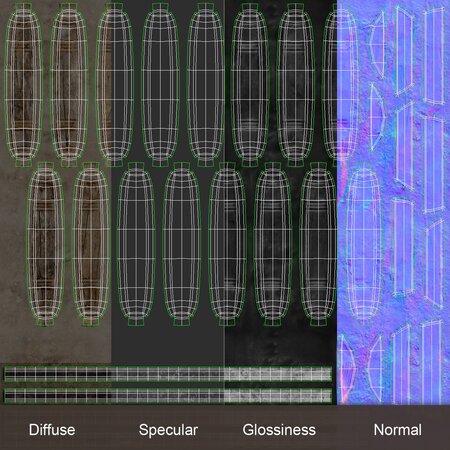
Task: Click the Specular label
Action: click(x=168, y=430)
